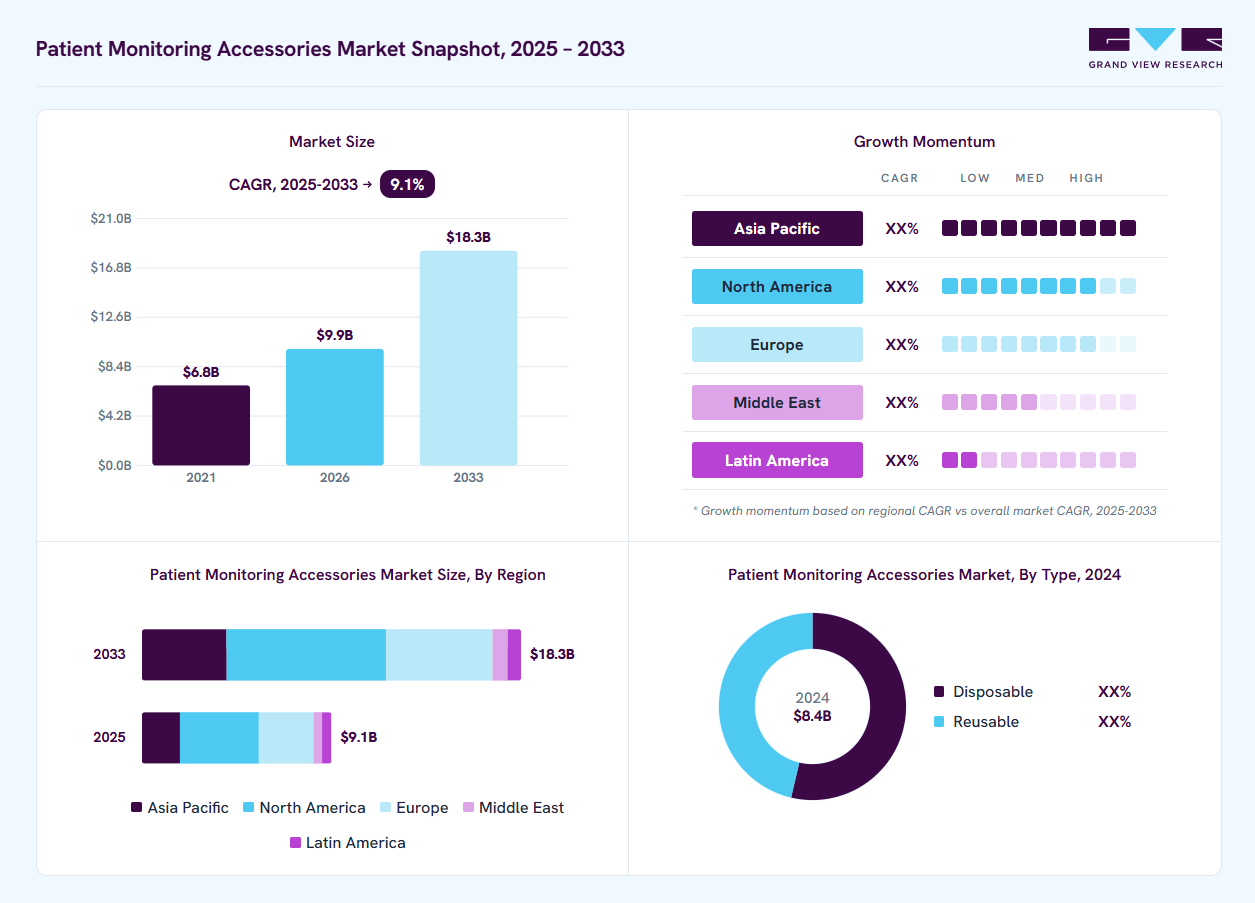Viewport: 1255px width, 903px height.
Task: Click the Asia Pacific segment of 2025 bar
Action: 161,738
